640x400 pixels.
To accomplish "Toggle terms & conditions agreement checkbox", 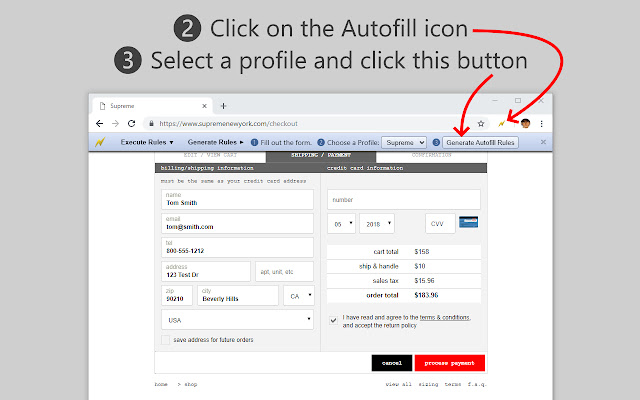I will [x=333, y=320].
